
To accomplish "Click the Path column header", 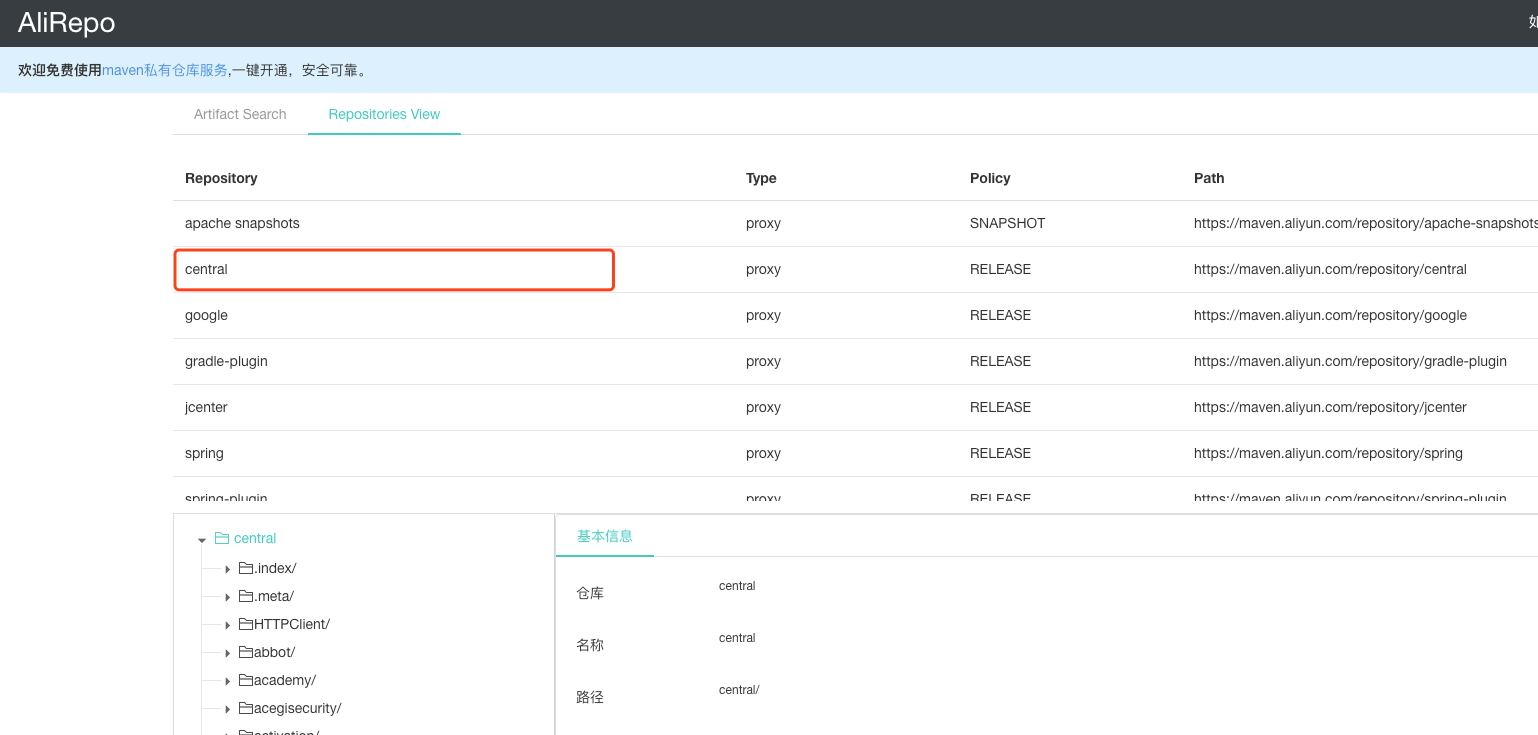I will point(1209,178).
